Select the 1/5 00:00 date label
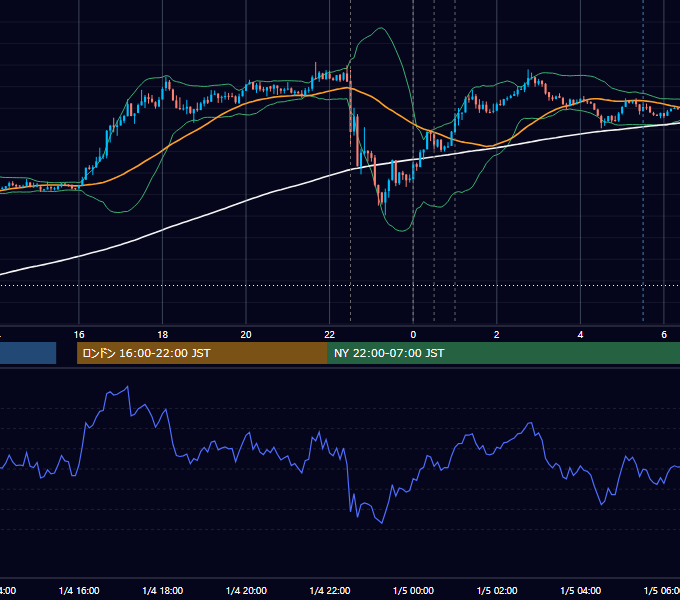Image resolution: width=680 pixels, height=600 pixels. point(413,591)
